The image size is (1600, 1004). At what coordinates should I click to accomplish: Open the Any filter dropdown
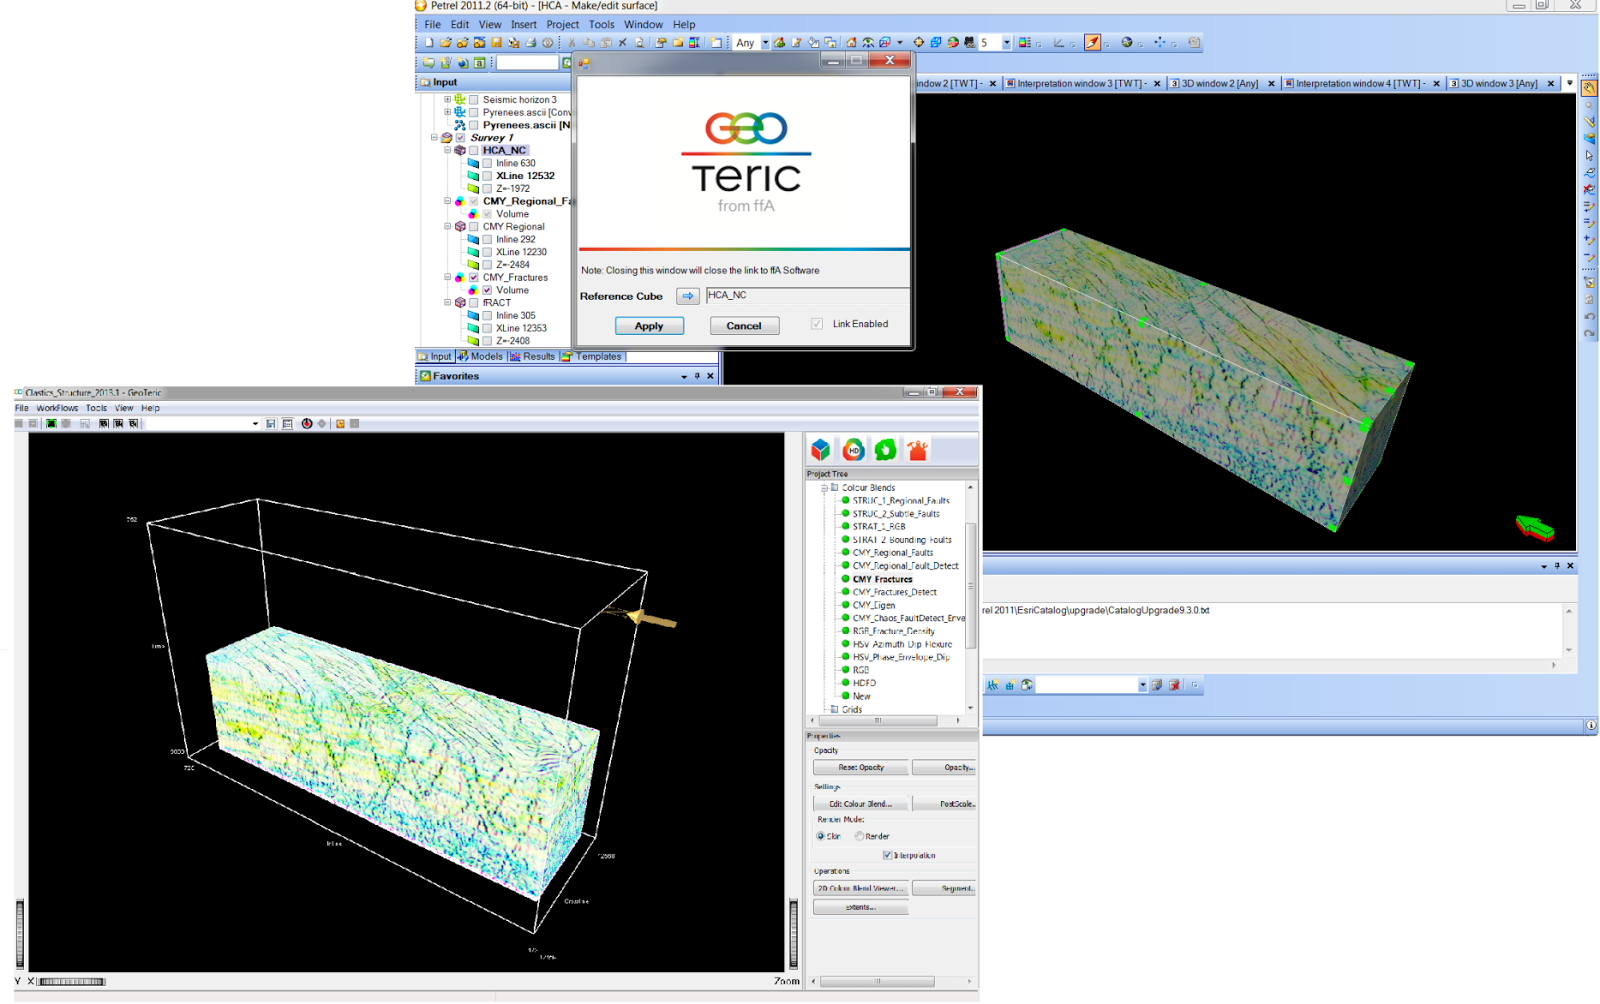pyautogui.click(x=765, y=43)
